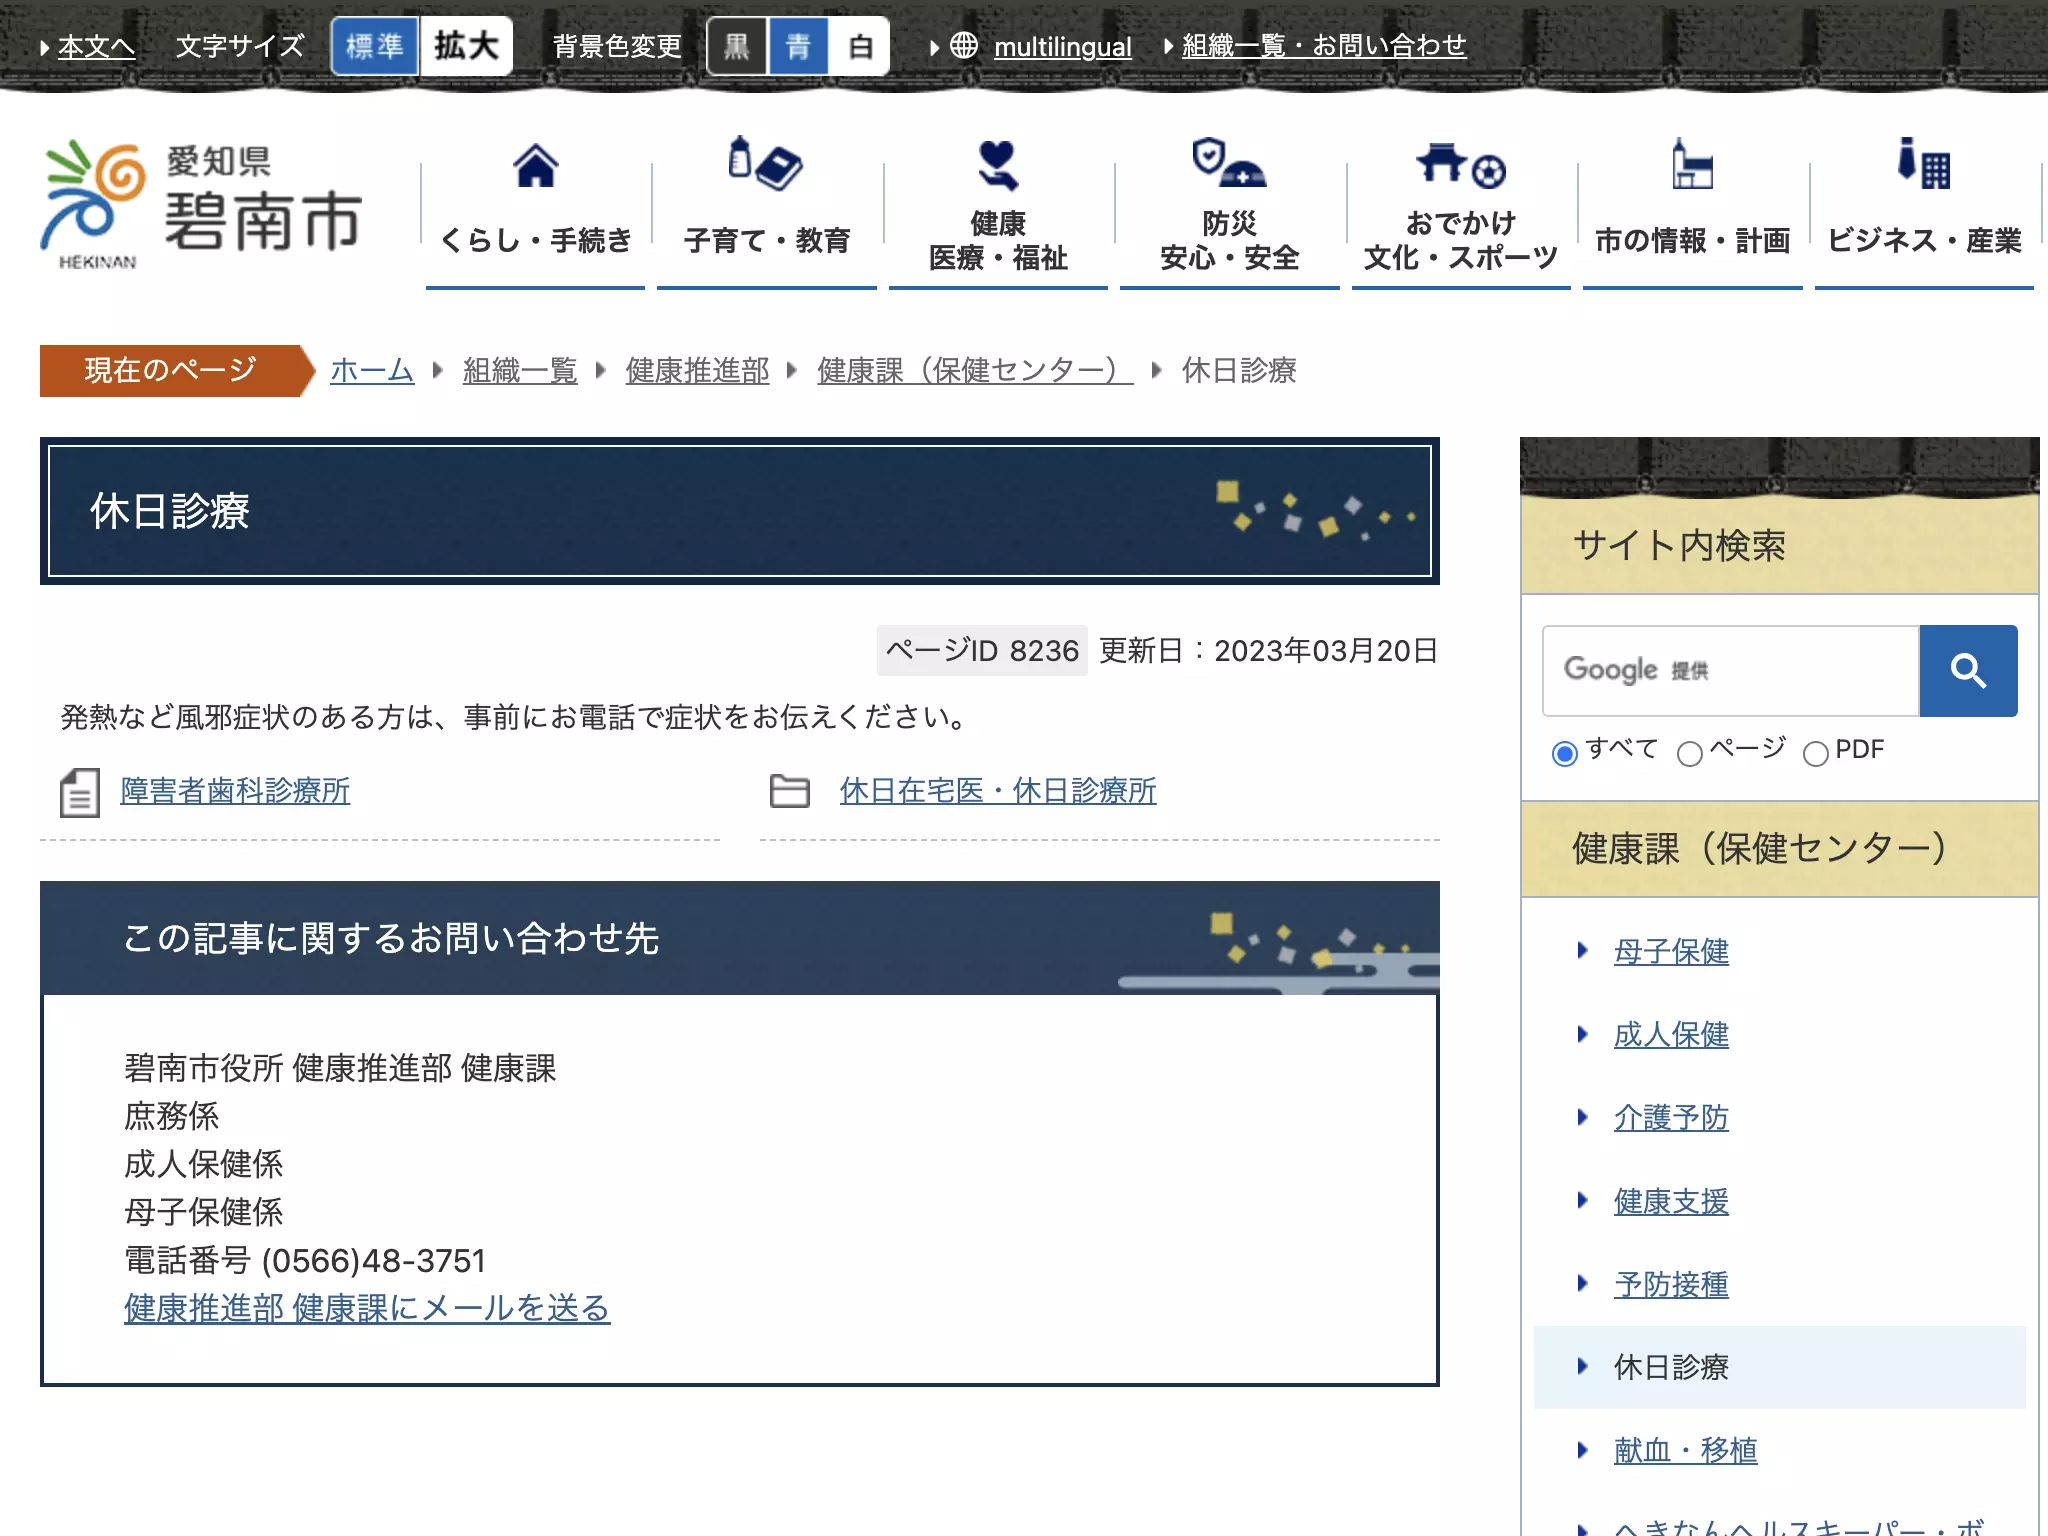2048x1536 pixels.
Task: Open the ビジネス・産業 menu
Action: pos(1924,210)
